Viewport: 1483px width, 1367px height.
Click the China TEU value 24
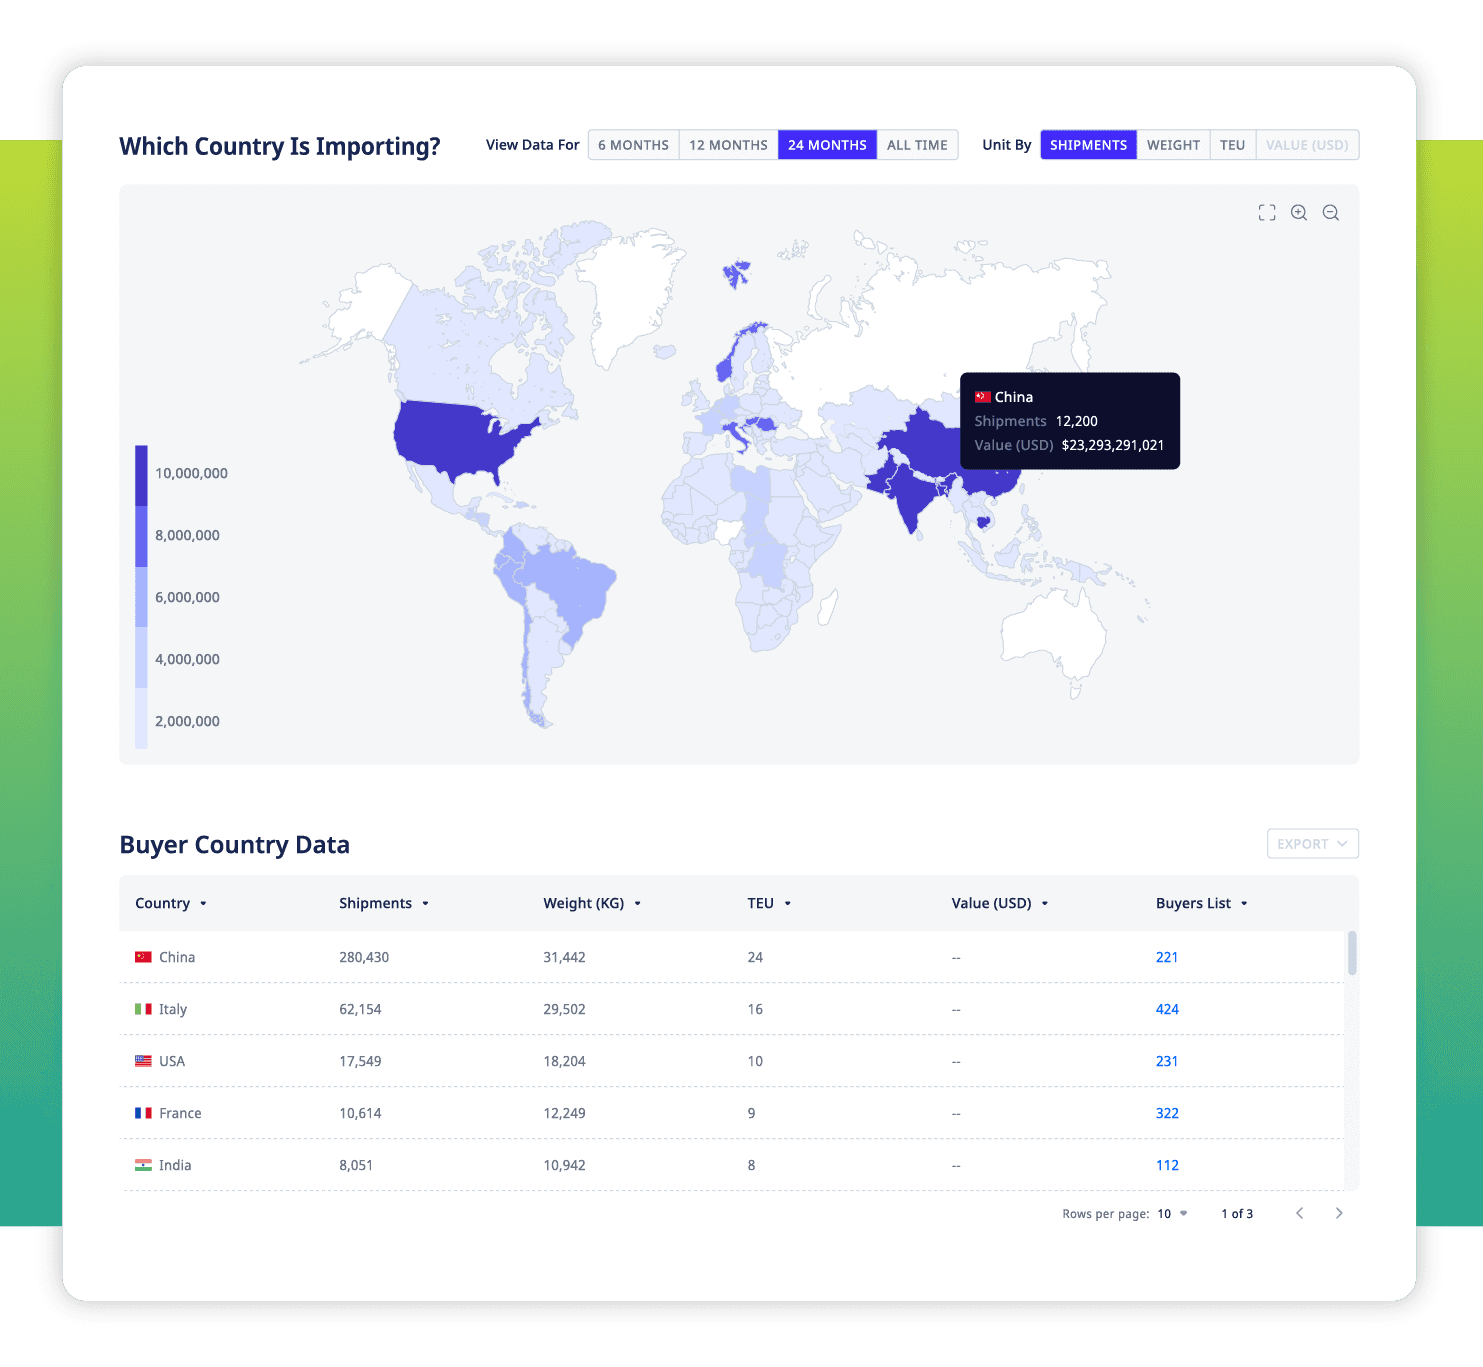(755, 957)
